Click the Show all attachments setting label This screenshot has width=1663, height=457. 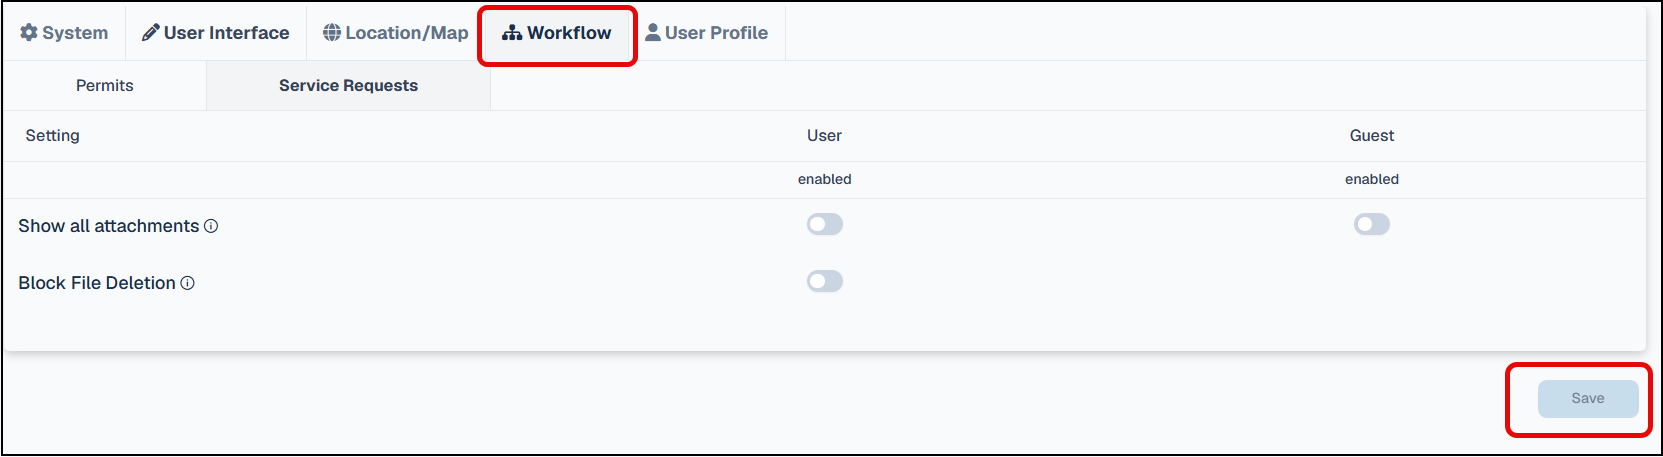click(109, 226)
